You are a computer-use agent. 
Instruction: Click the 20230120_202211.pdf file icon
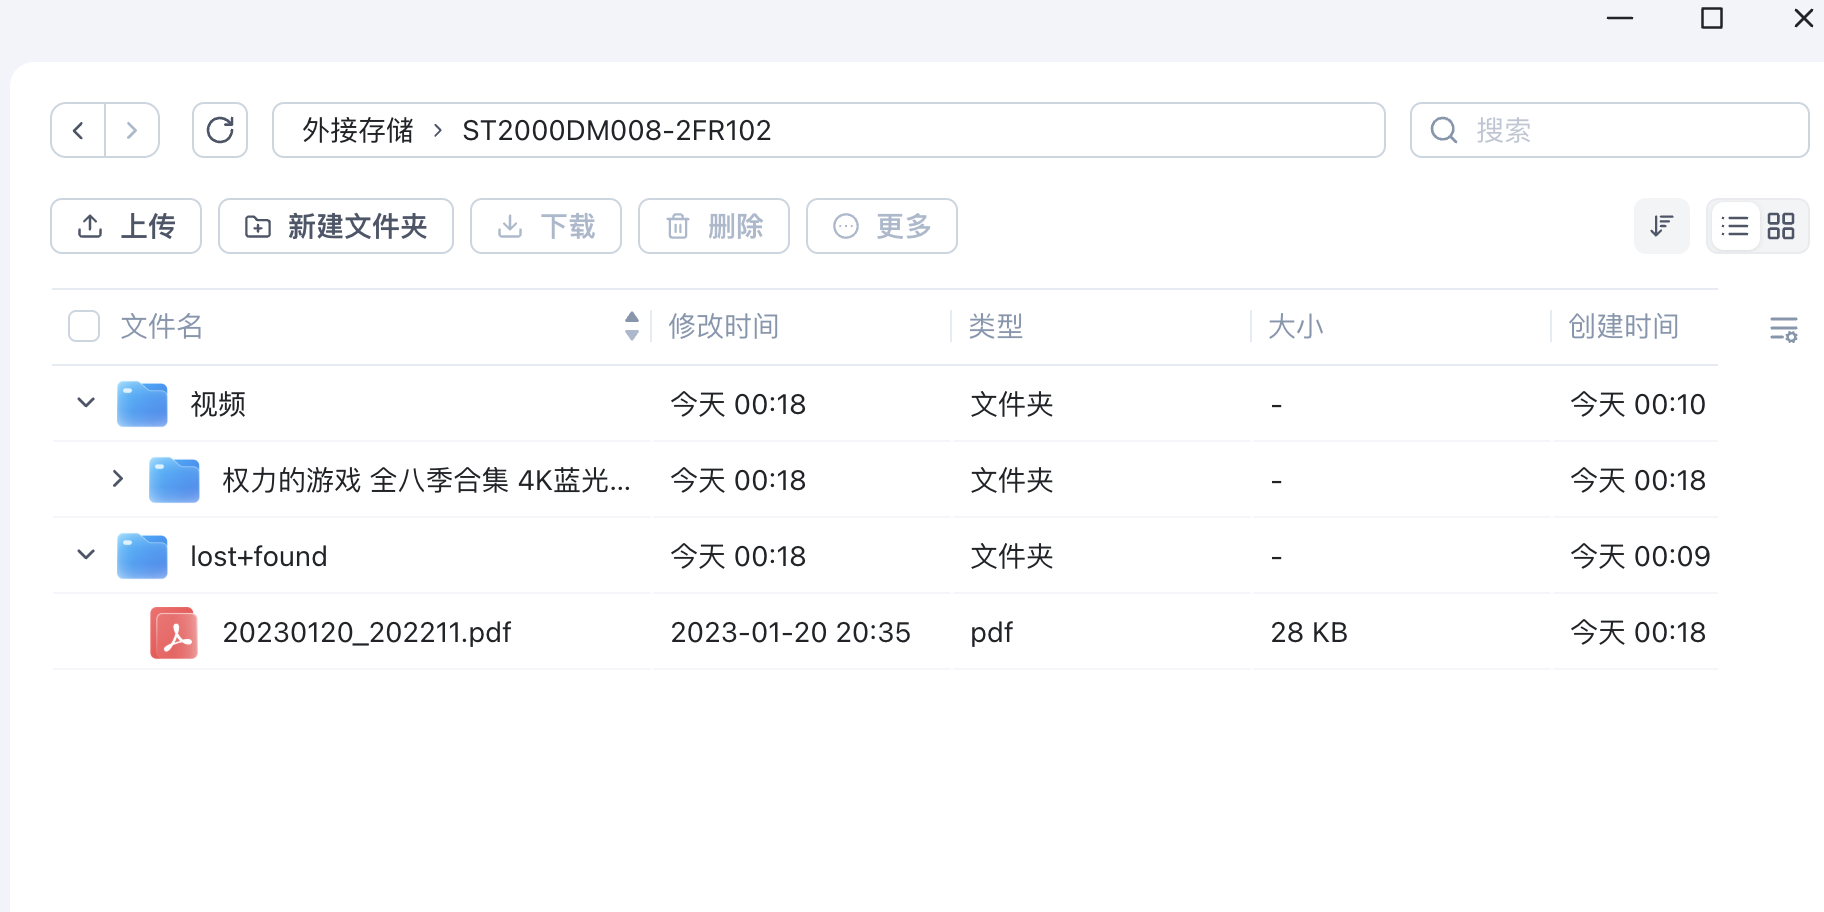click(174, 632)
